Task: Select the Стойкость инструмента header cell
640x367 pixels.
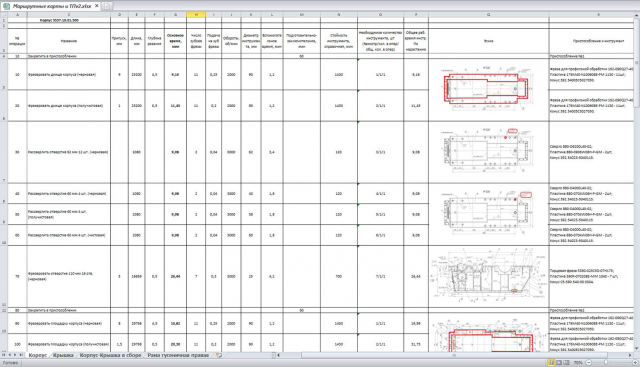Action: (338, 41)
